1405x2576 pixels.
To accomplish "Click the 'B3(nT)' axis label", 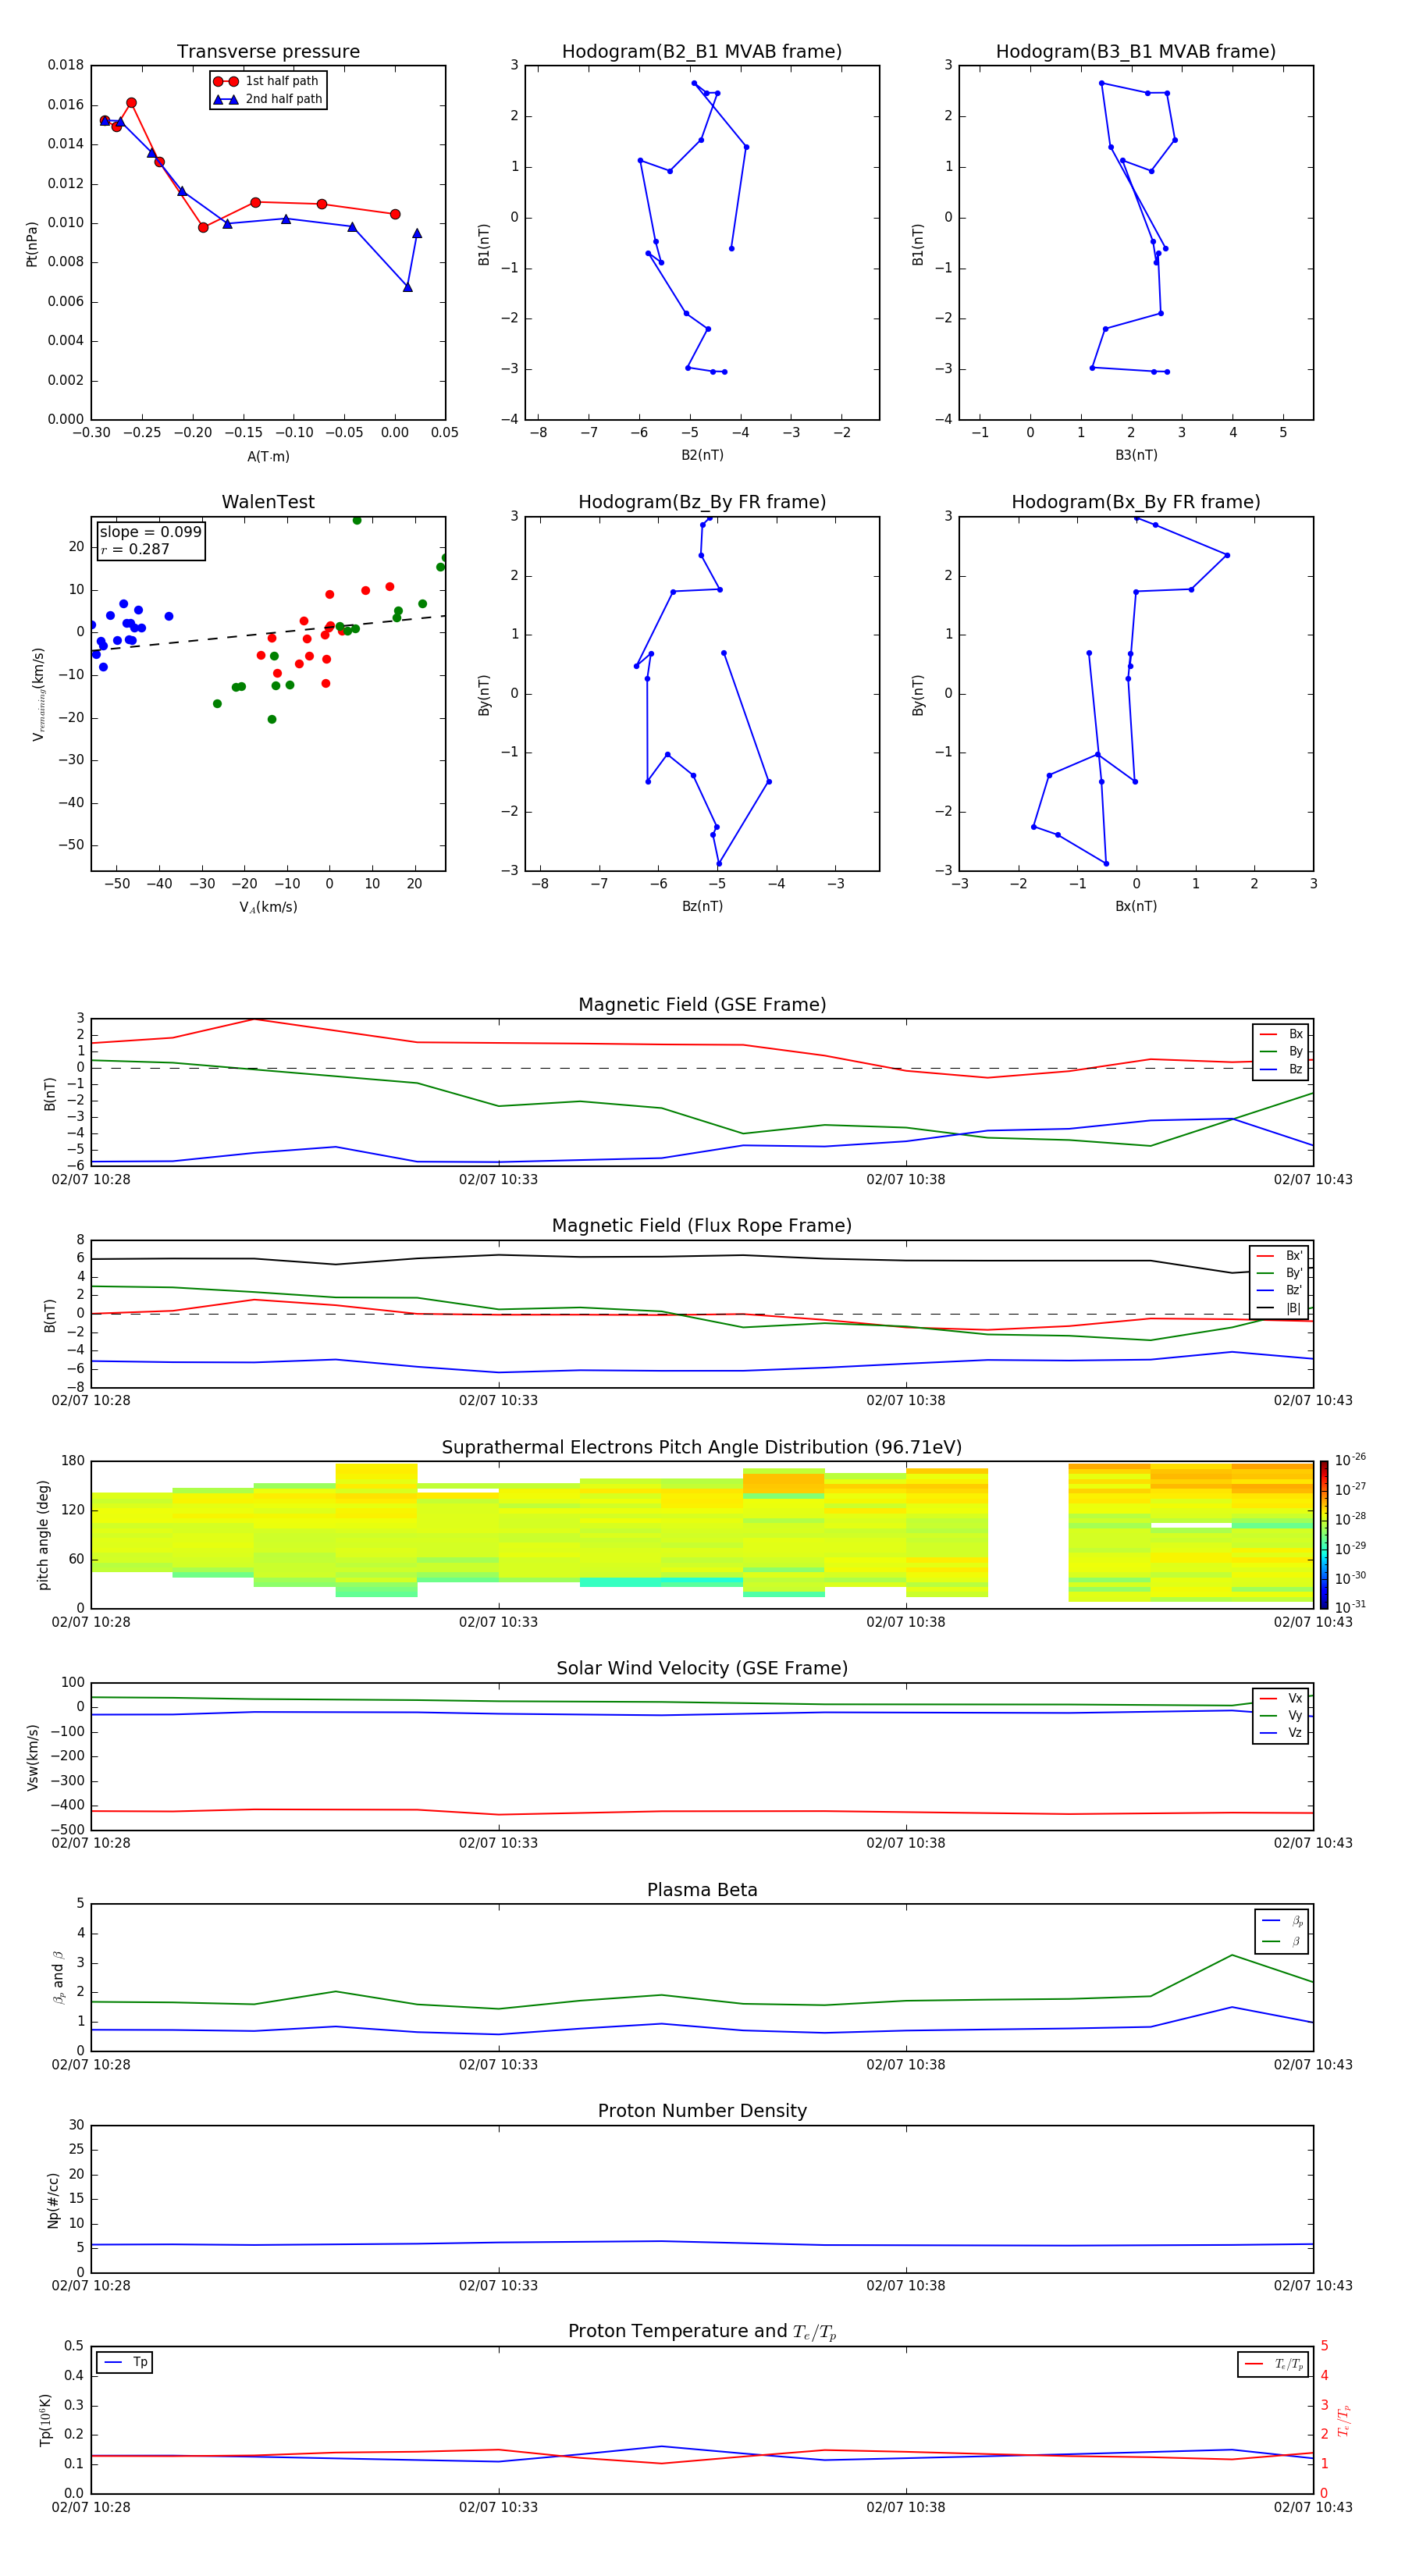I will 1136,455.
